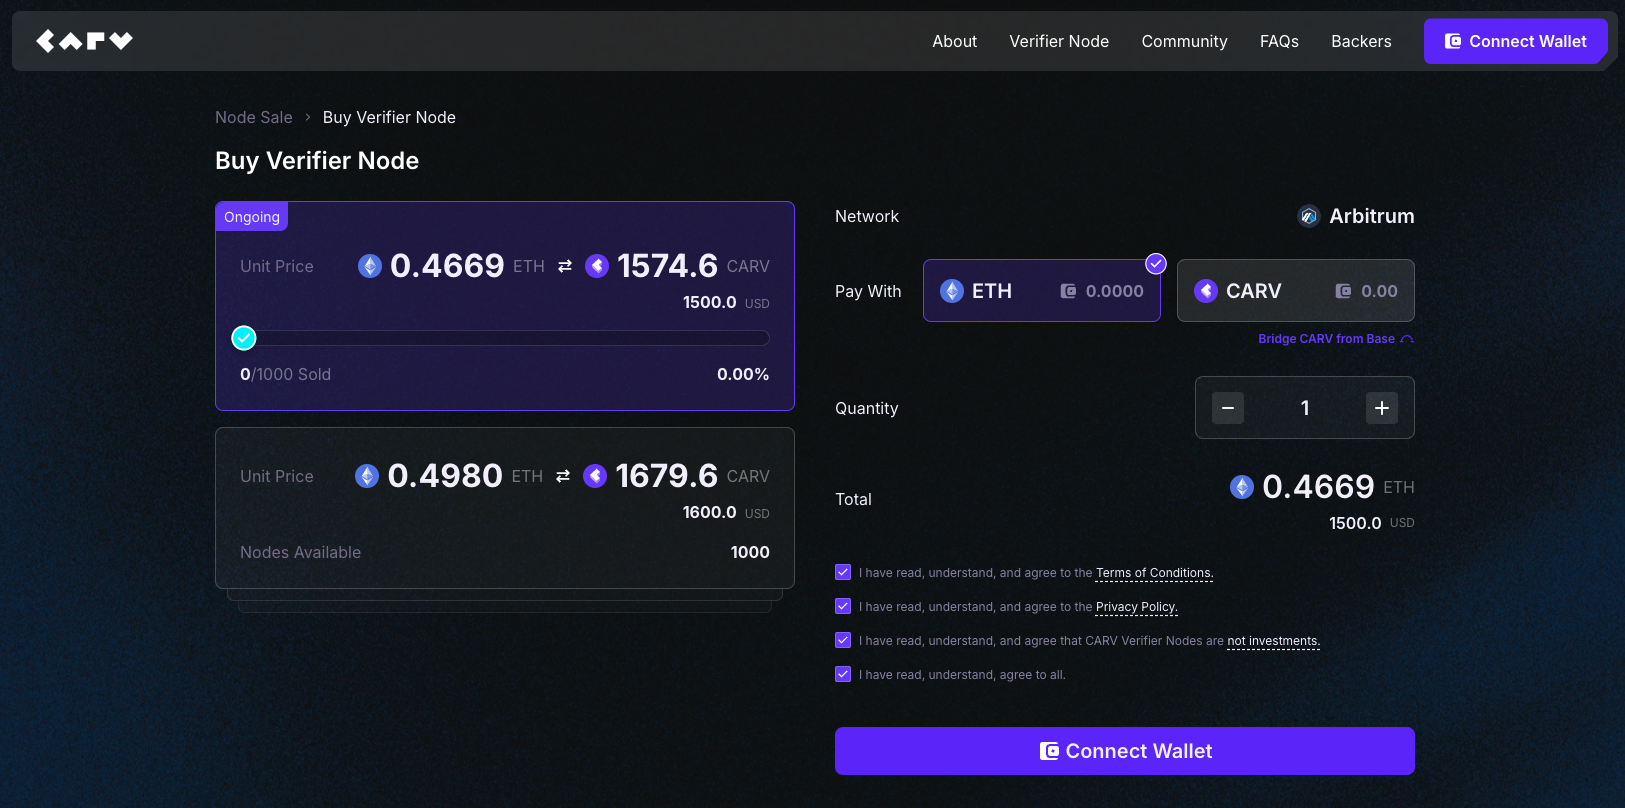Screen dimensions: 1625x808
Task: Toggle Privacy Policy agreement checkbox
Action: tap(843, 606)
